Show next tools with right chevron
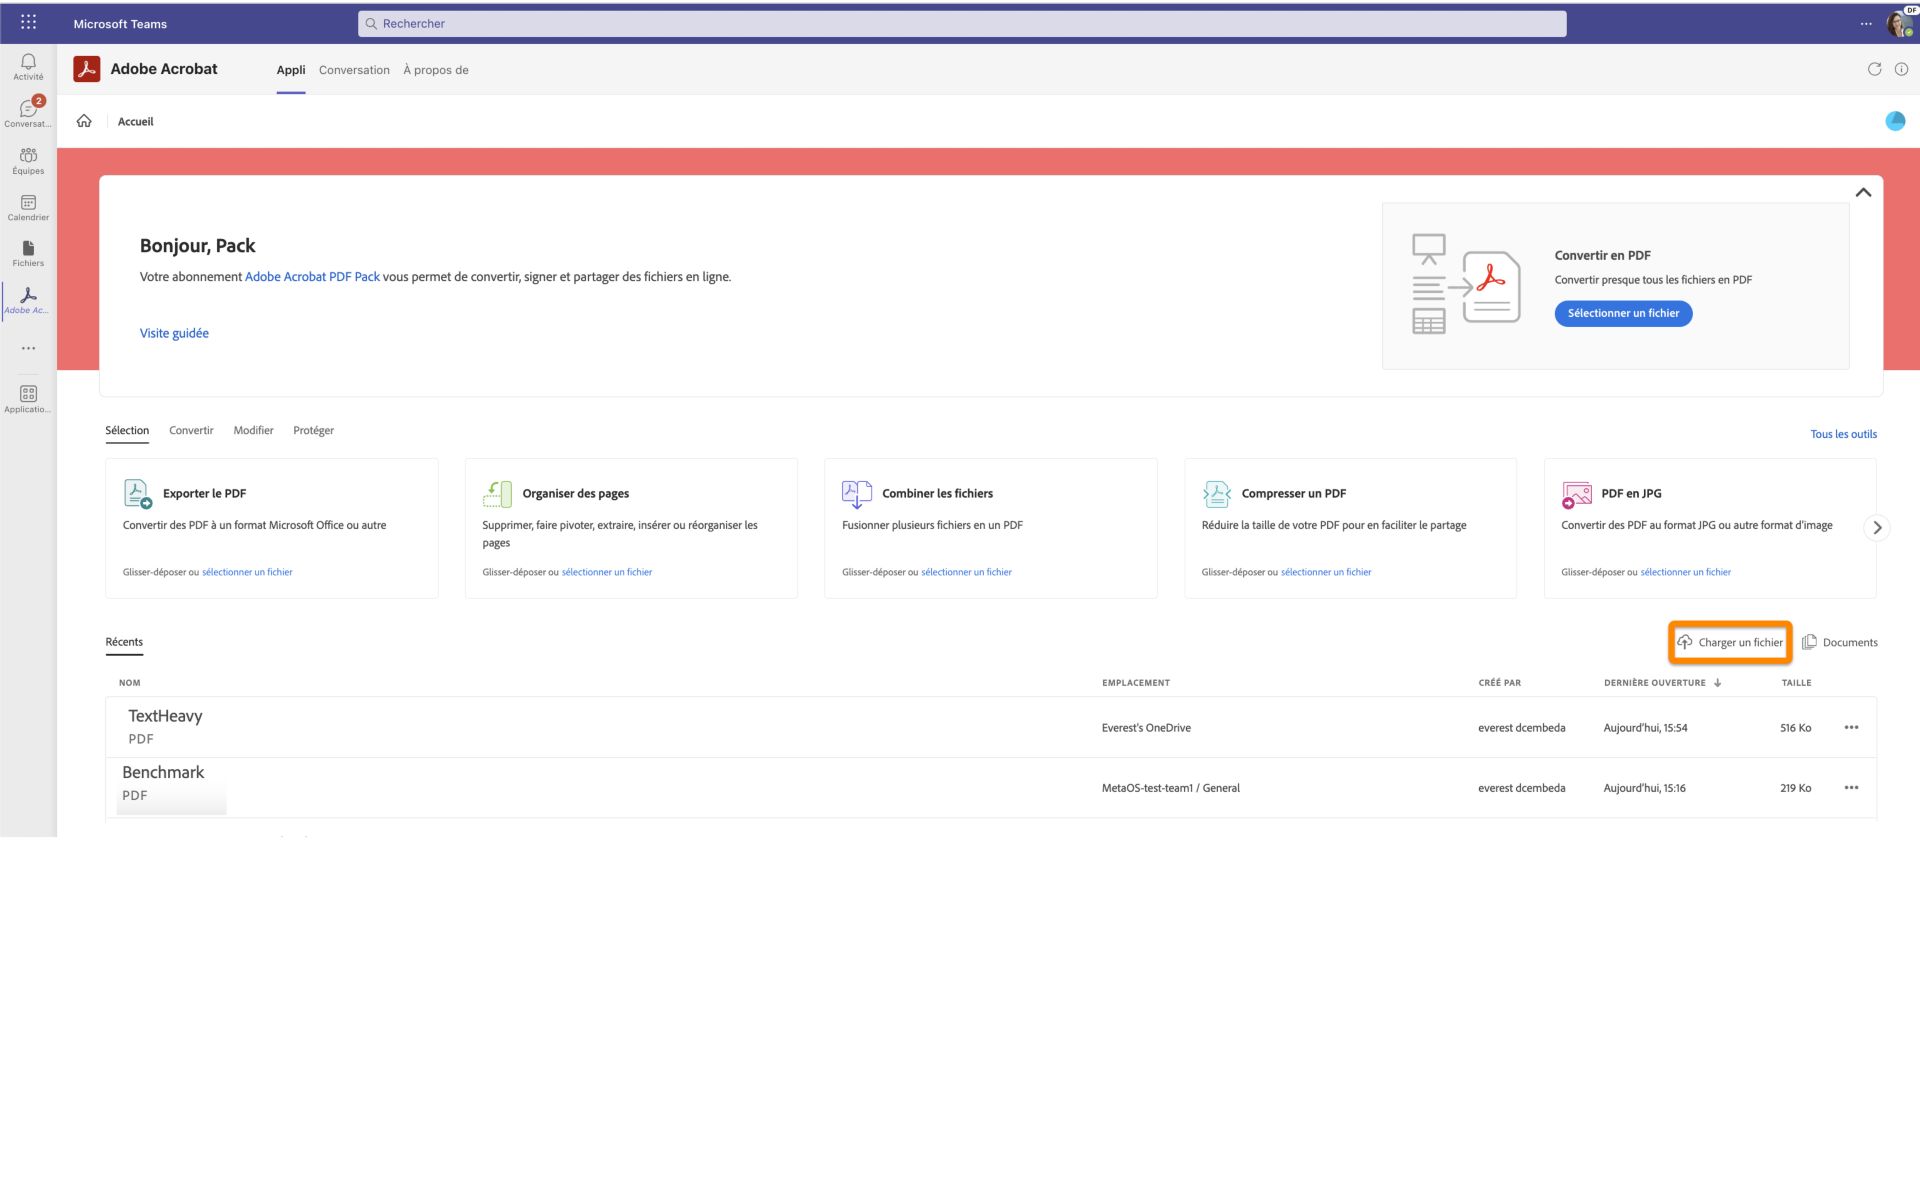1920x1196 pixels. pyautogui.click(x=1877, y=527)
